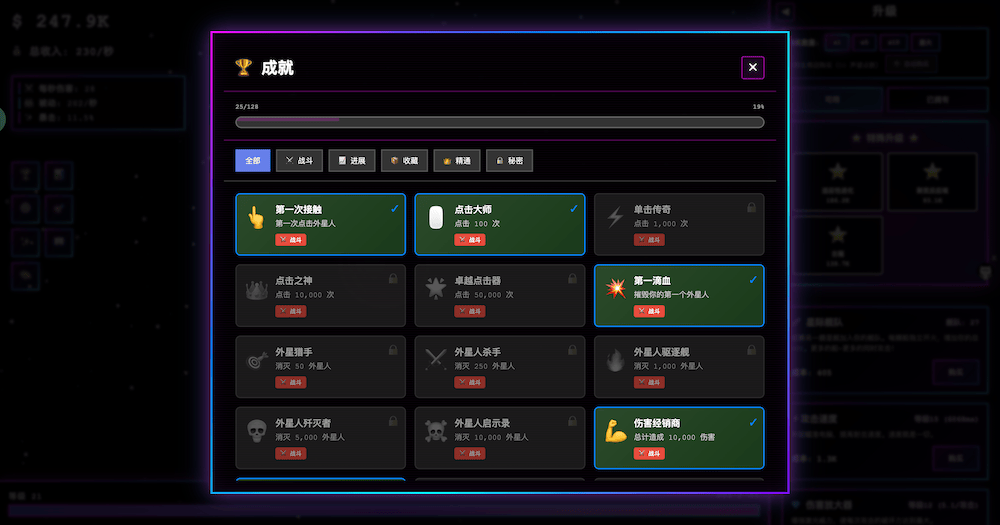The image size is (1000, 525).
Task: Click the lock icon on 卓越点击器 card
Action: tap(570, 279)
